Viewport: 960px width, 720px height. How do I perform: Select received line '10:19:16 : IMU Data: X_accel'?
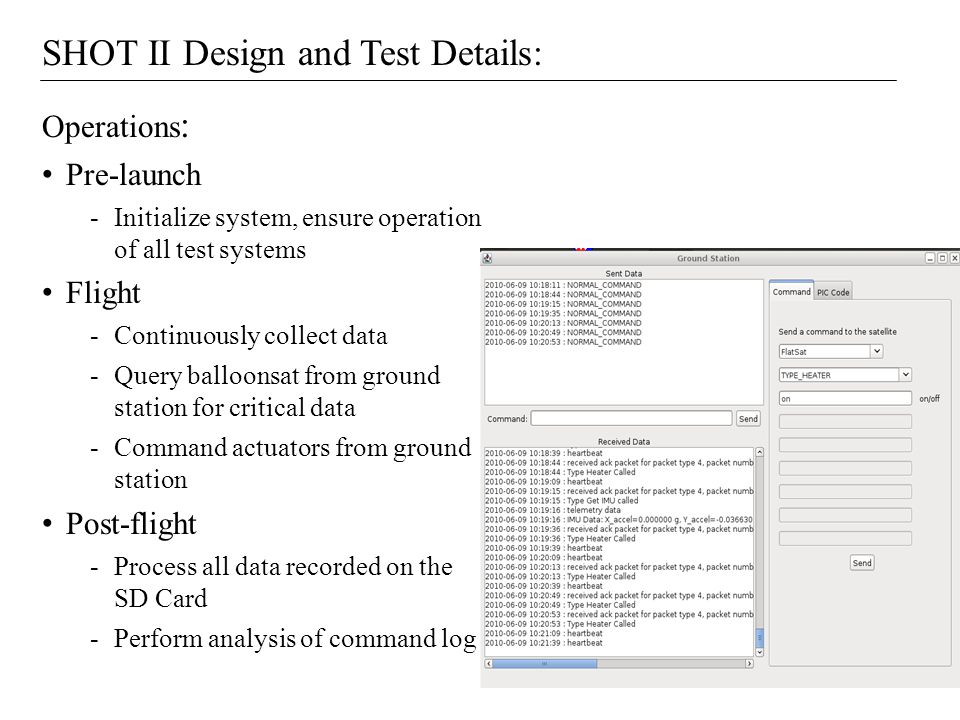618,520
